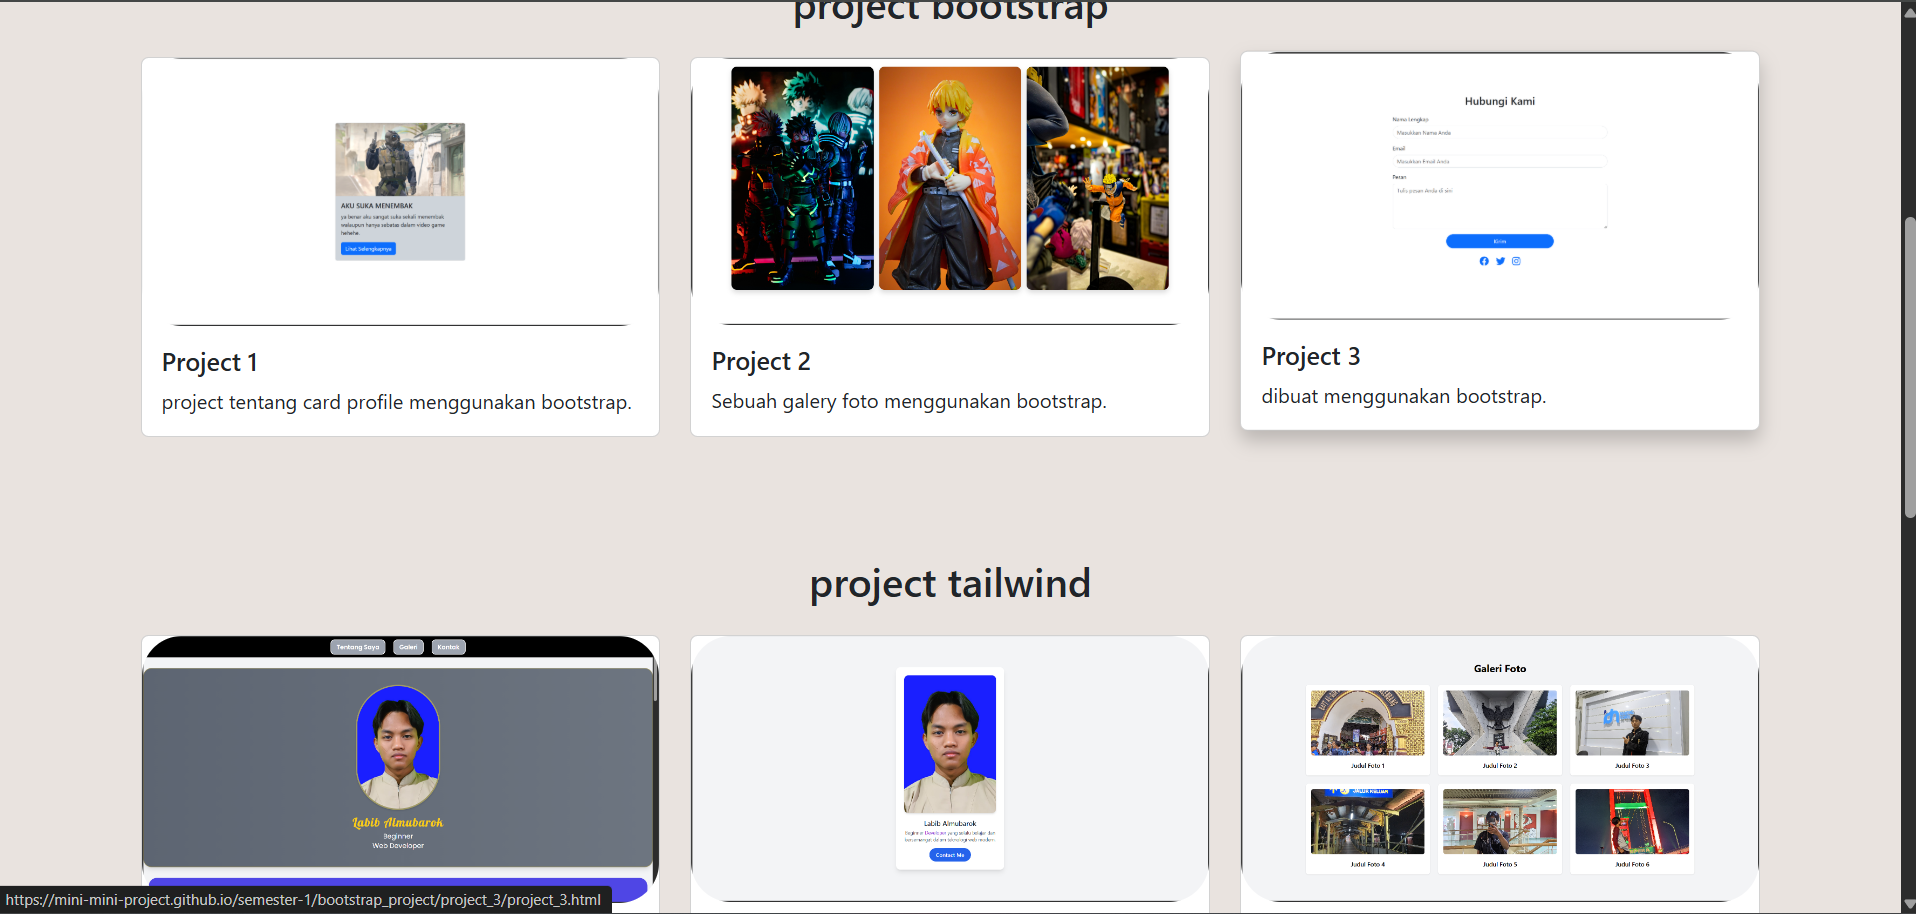Click the Pesan textarea in Hubungi Kami form
Screen dimensions: 1916x914
(1500, 206)
